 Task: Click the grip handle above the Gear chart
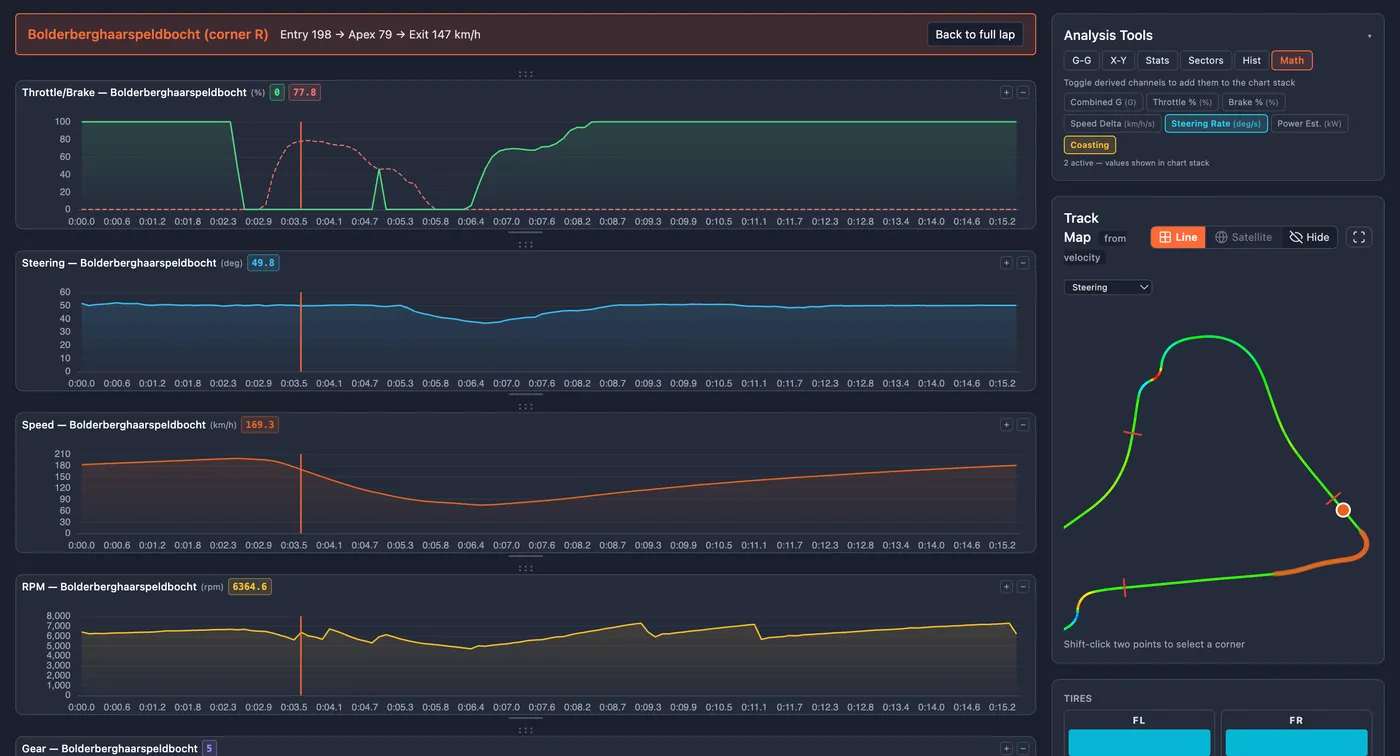tap(525, 731)
